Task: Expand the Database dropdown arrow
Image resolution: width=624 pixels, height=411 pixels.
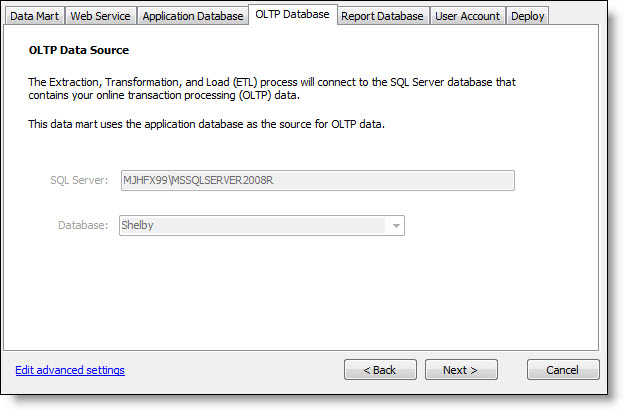Action: click(396, 226)
